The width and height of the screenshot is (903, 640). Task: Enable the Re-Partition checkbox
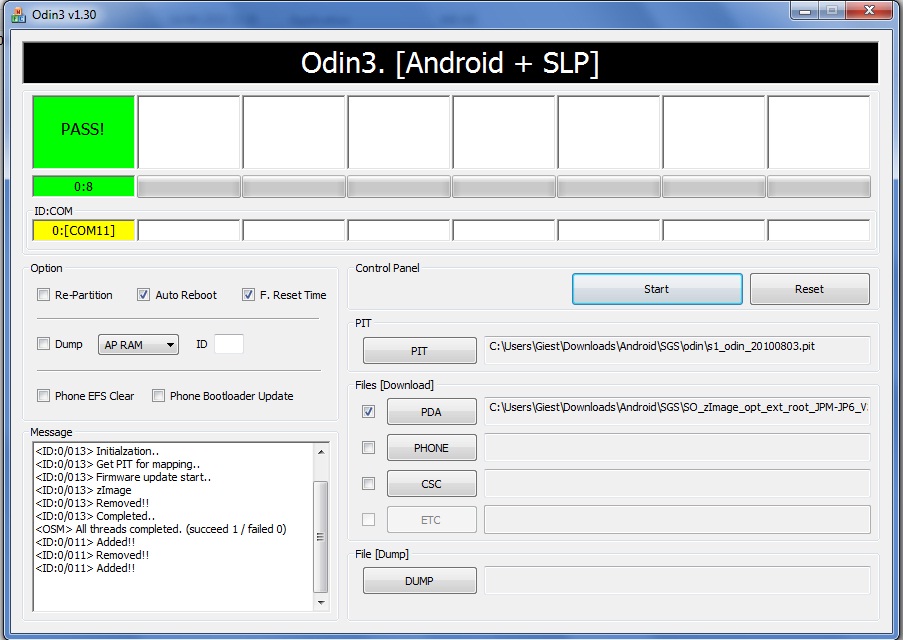click(43, 295)
